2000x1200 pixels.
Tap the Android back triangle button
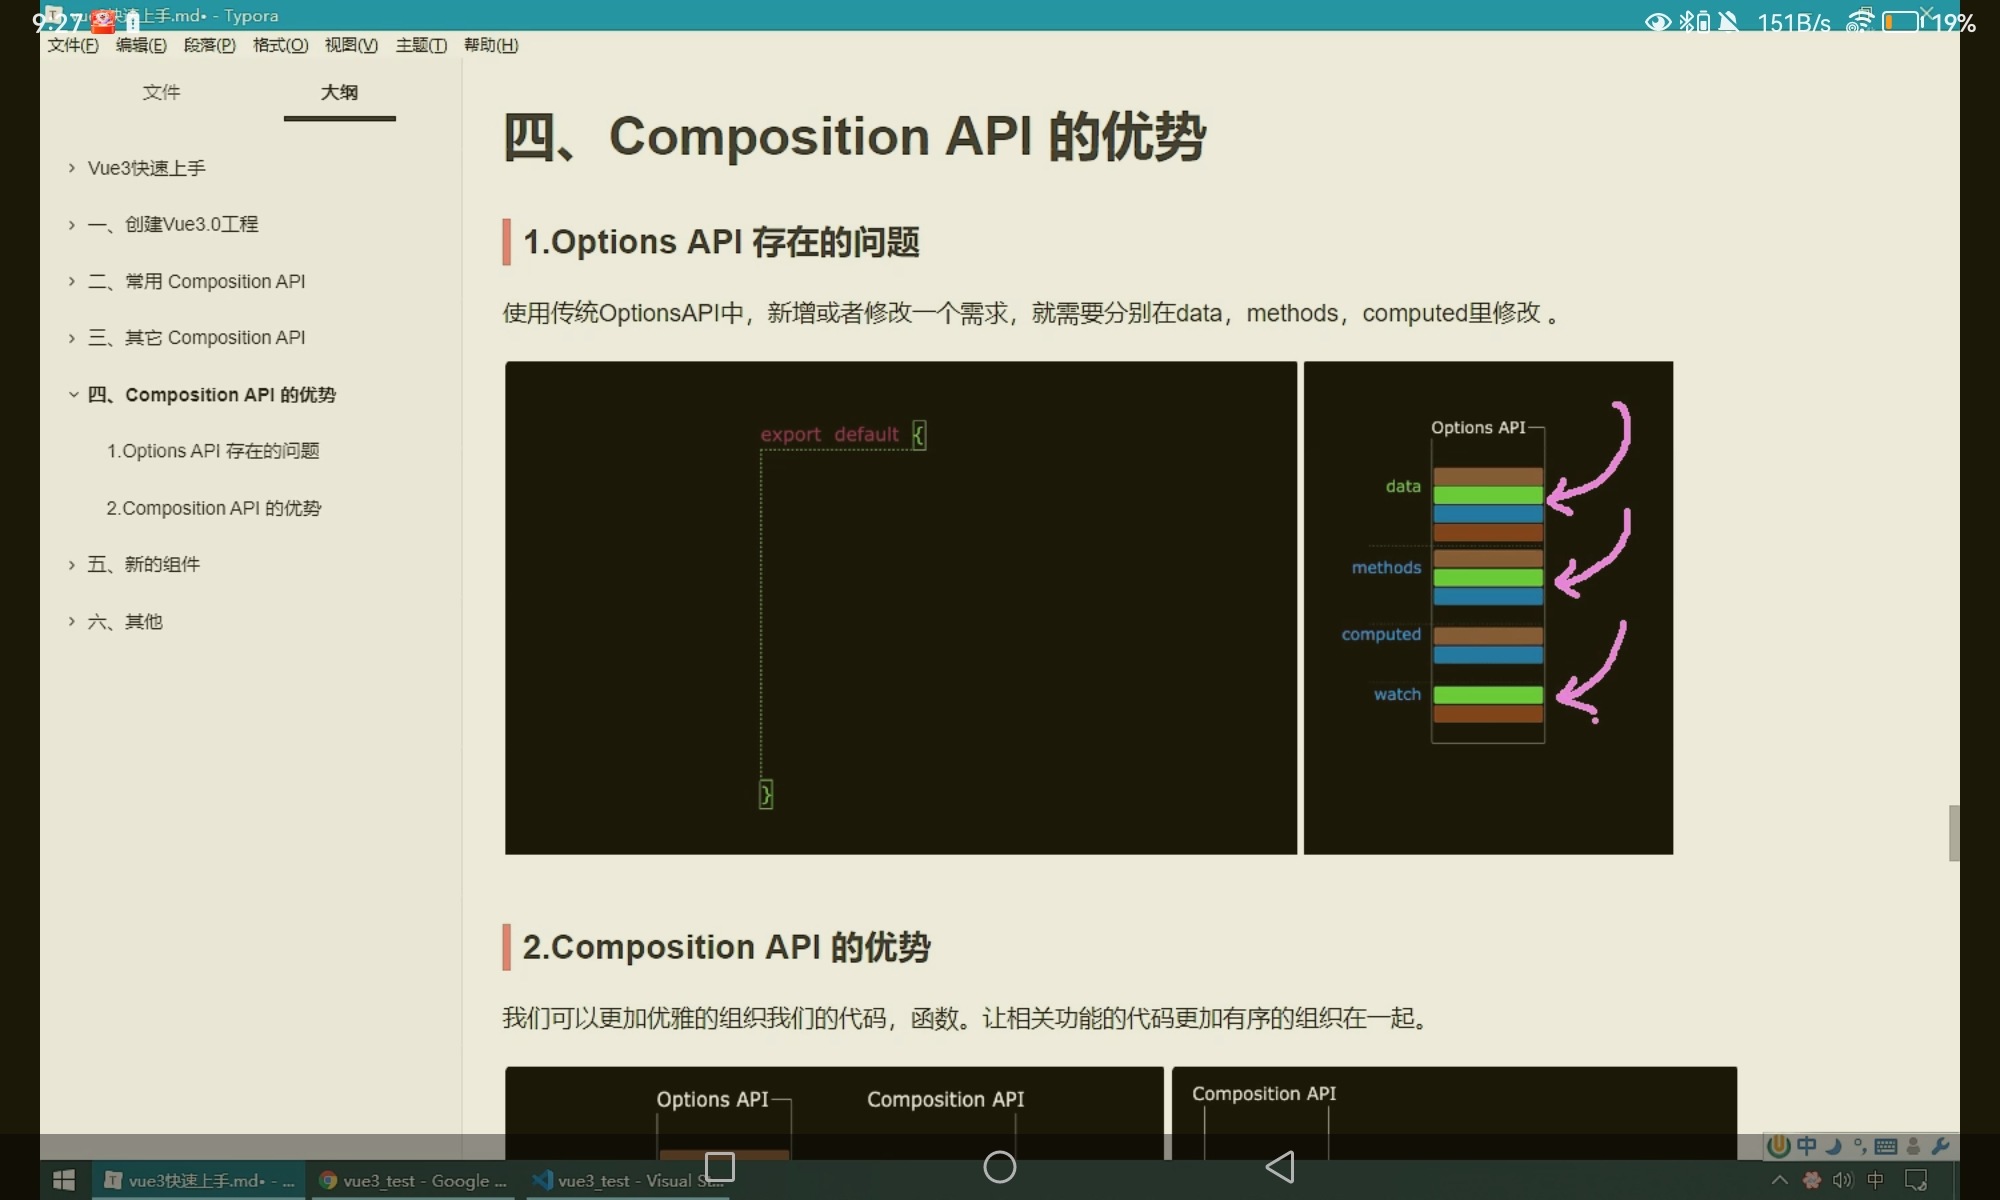coord(1280,1167)
